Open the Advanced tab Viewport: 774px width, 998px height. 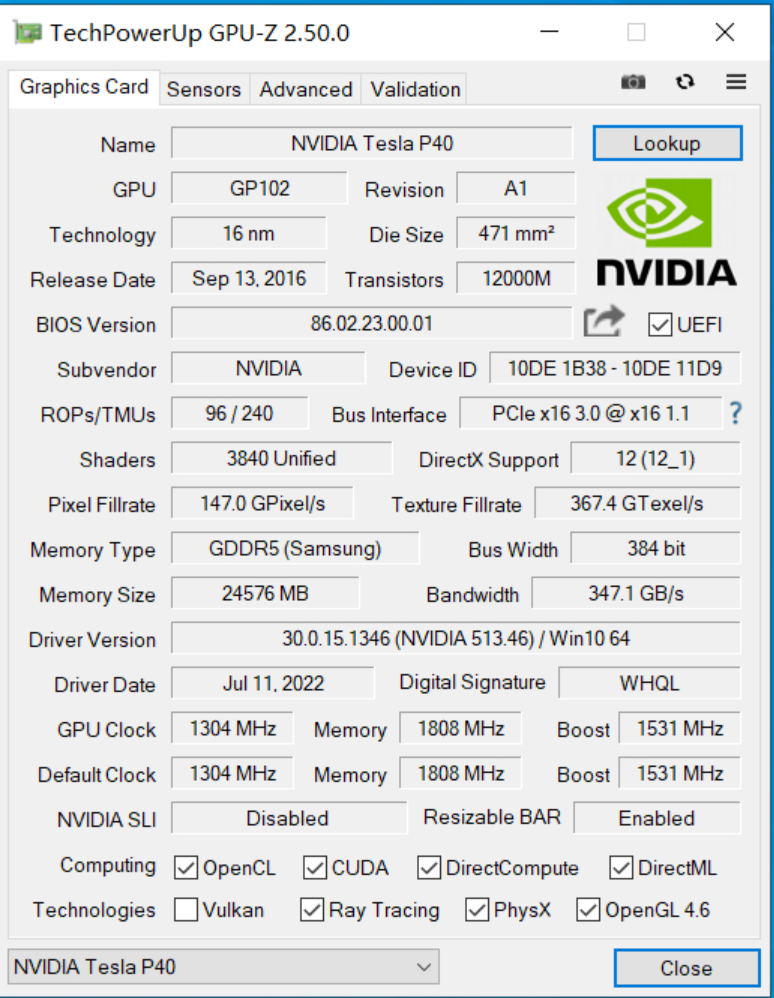(x=306, y=89)
